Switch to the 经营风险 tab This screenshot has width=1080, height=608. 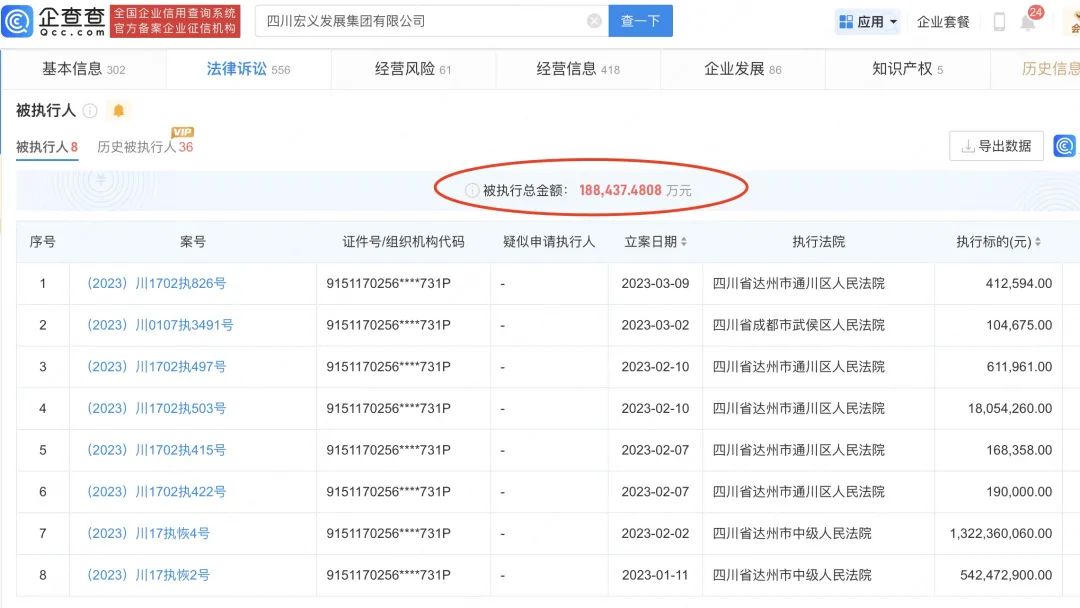413,69
